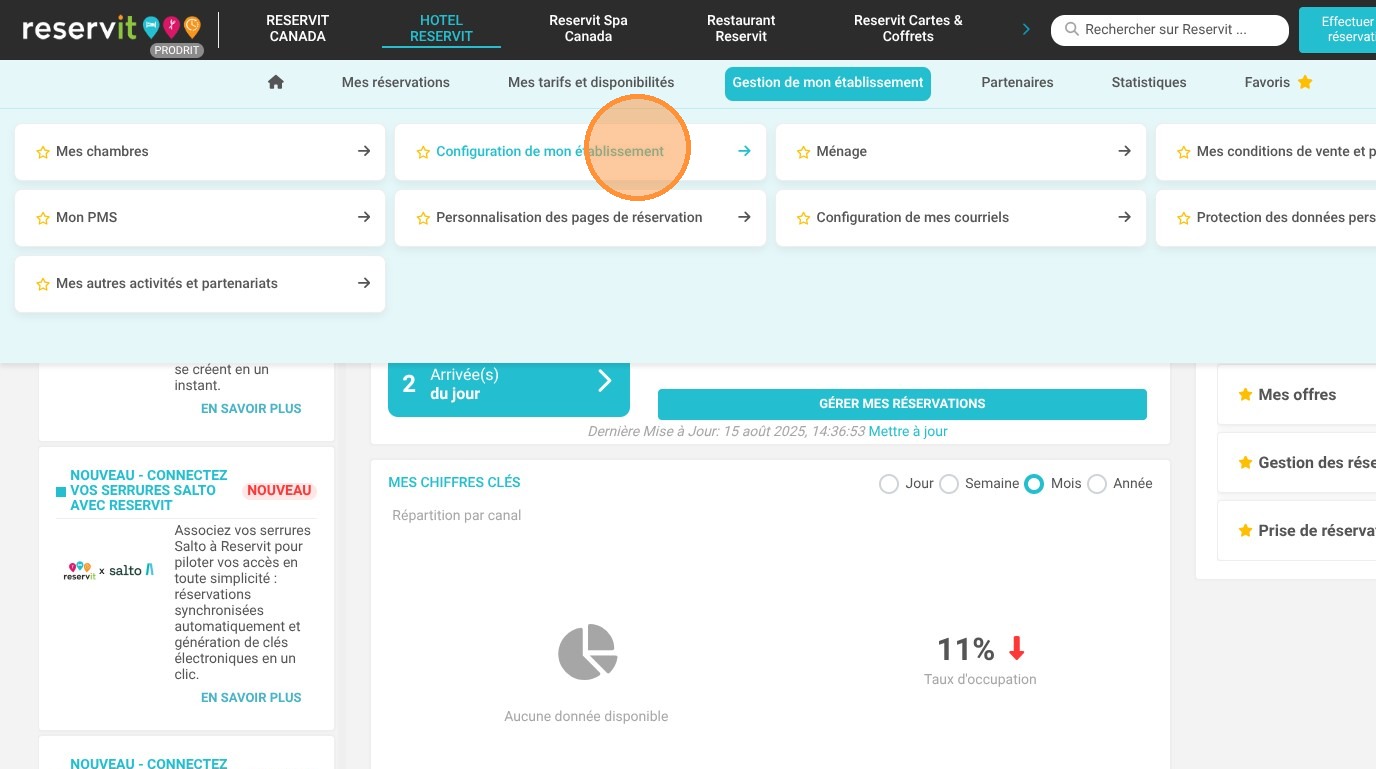
Task: Select the Jour radio button
Action: coord(888,484)
